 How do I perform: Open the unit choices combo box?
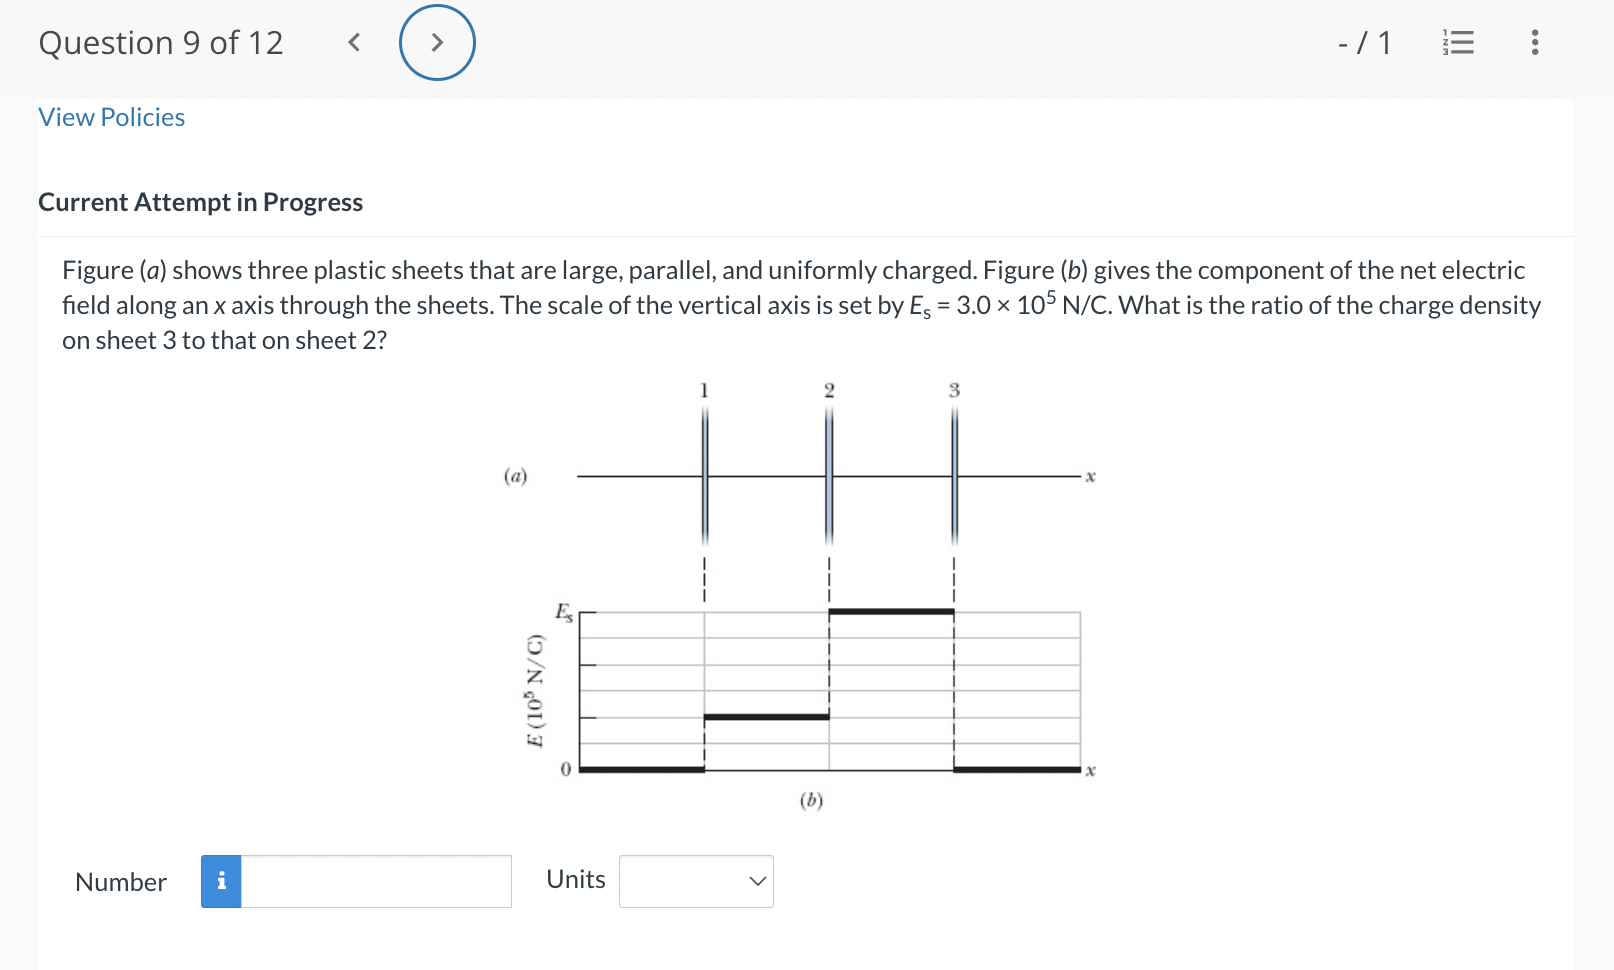point(696,881)
